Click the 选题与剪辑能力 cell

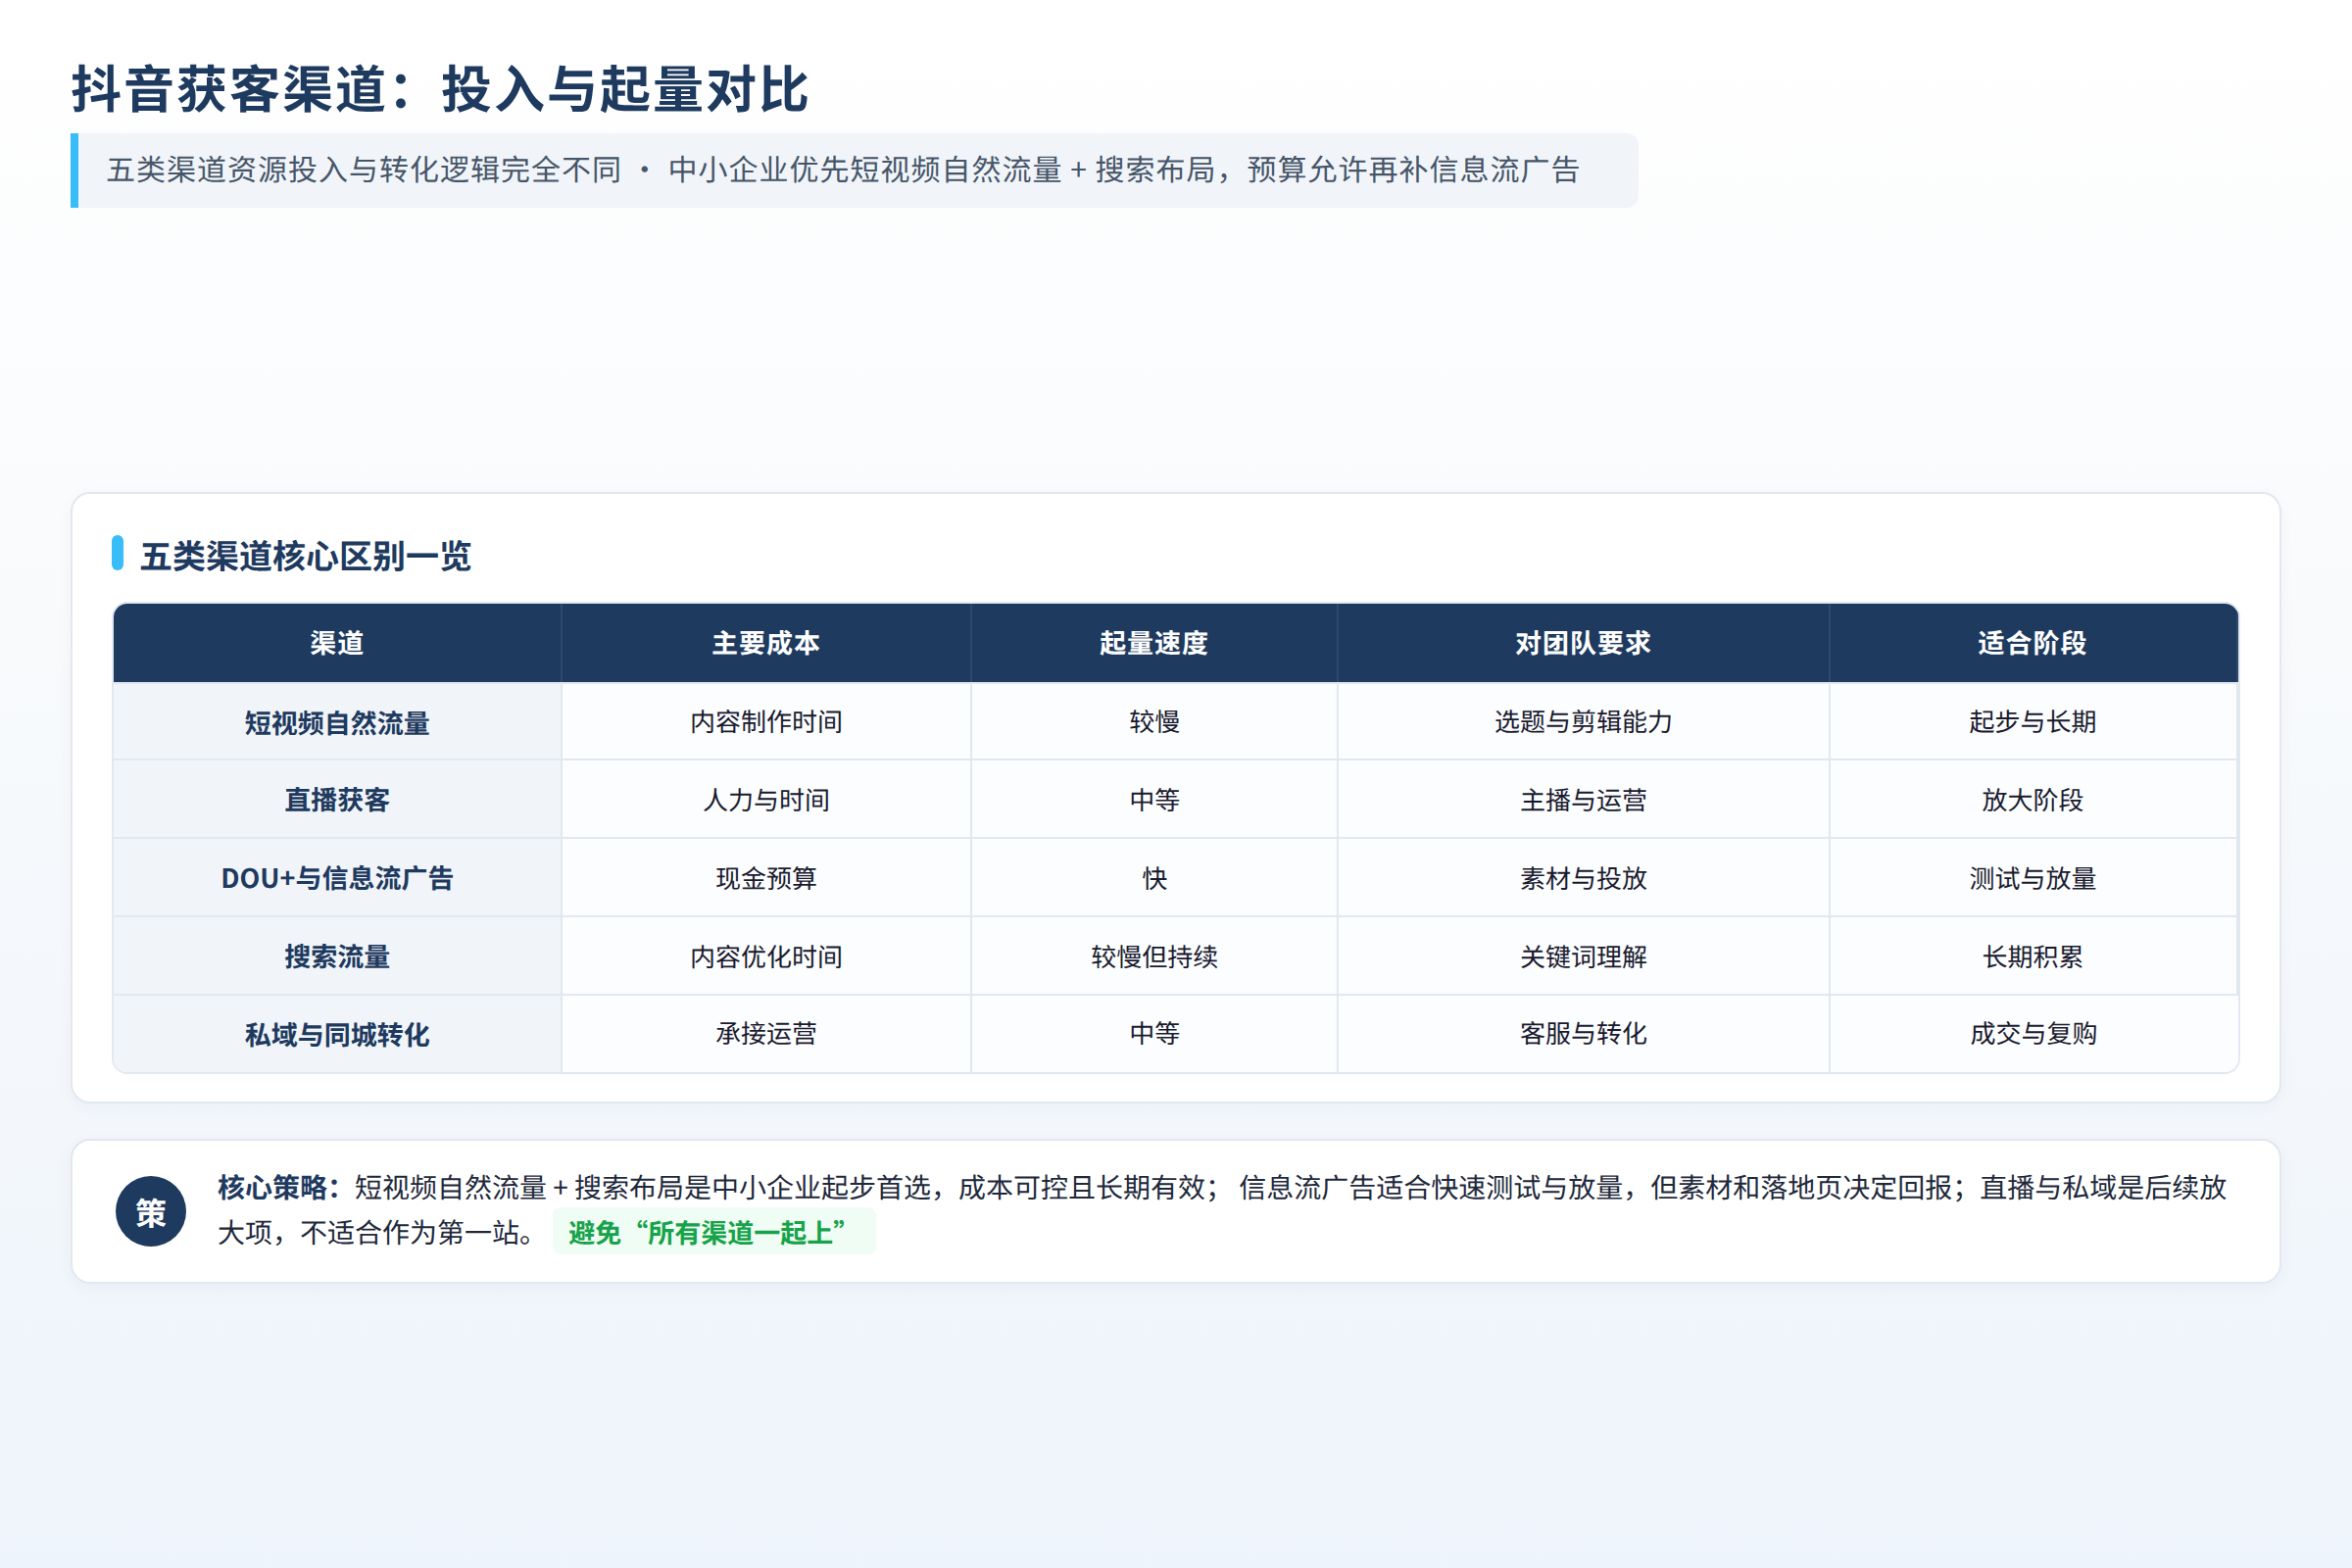(1583, 722)
